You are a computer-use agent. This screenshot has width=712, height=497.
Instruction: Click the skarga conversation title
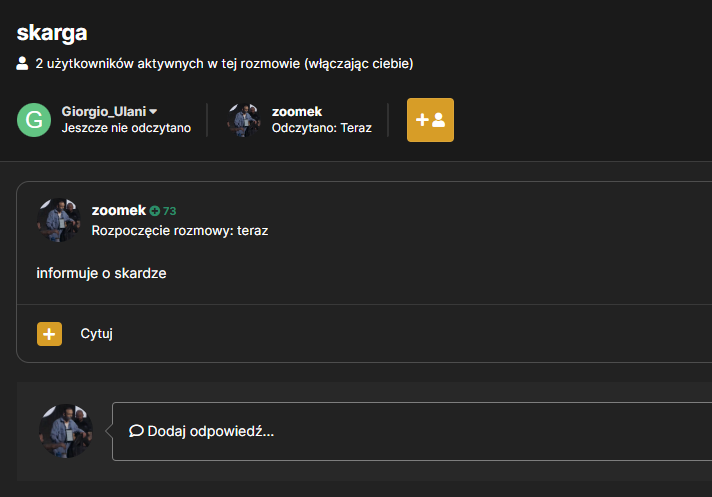(52, 33)
